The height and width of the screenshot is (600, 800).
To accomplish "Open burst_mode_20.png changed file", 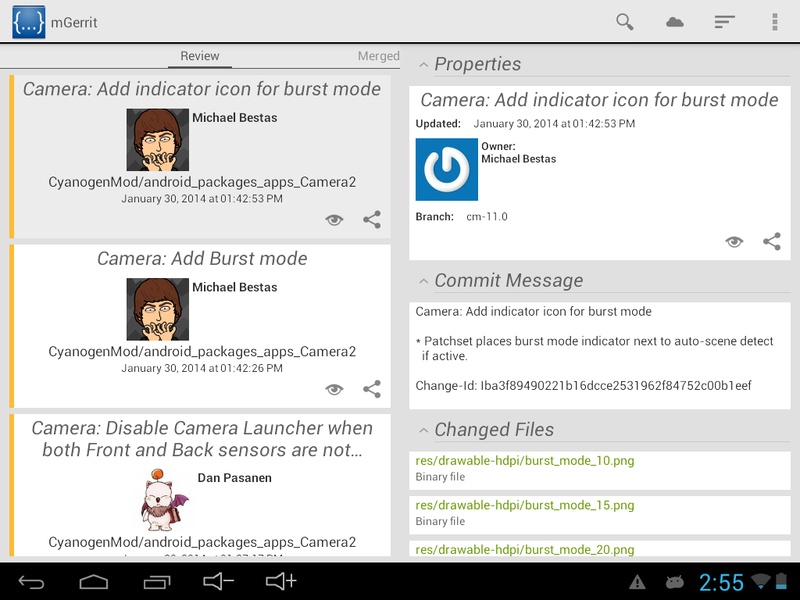I will 599,548.
